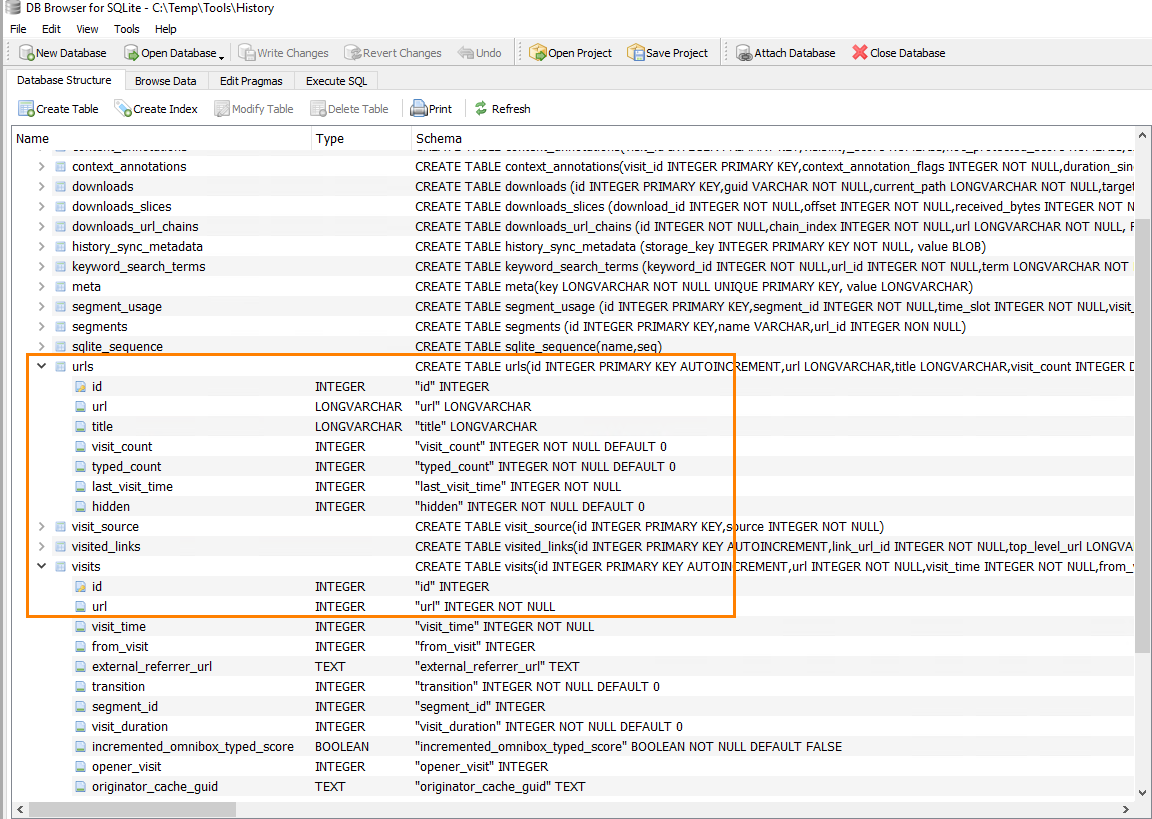
Task: Click the Print icon
Action: [x=419, y=109]
